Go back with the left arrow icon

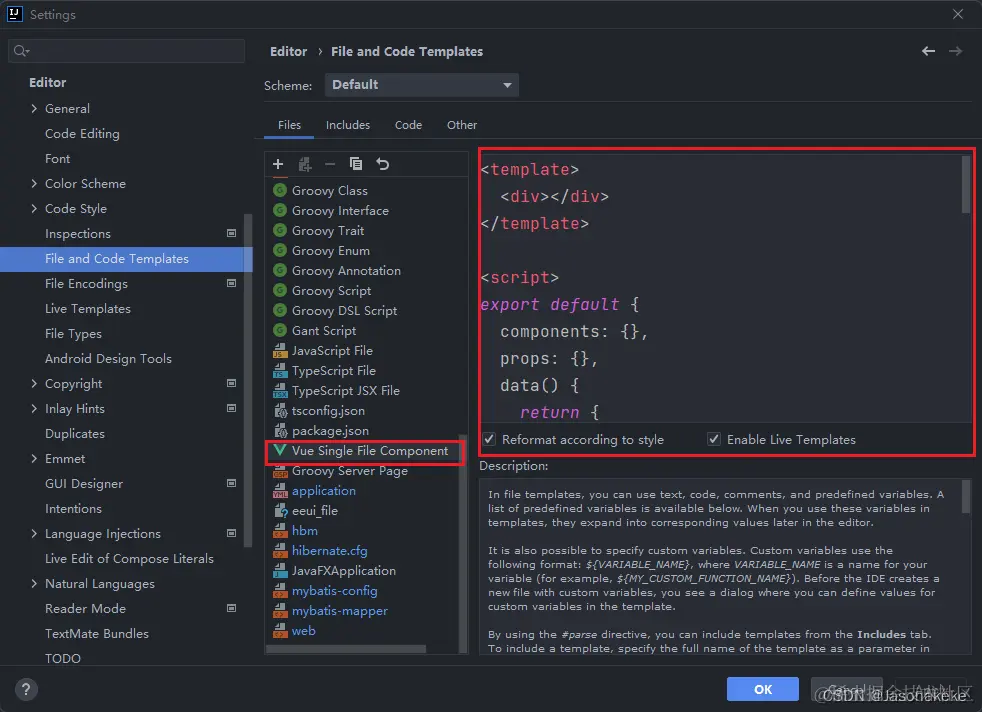pos(928,51)
